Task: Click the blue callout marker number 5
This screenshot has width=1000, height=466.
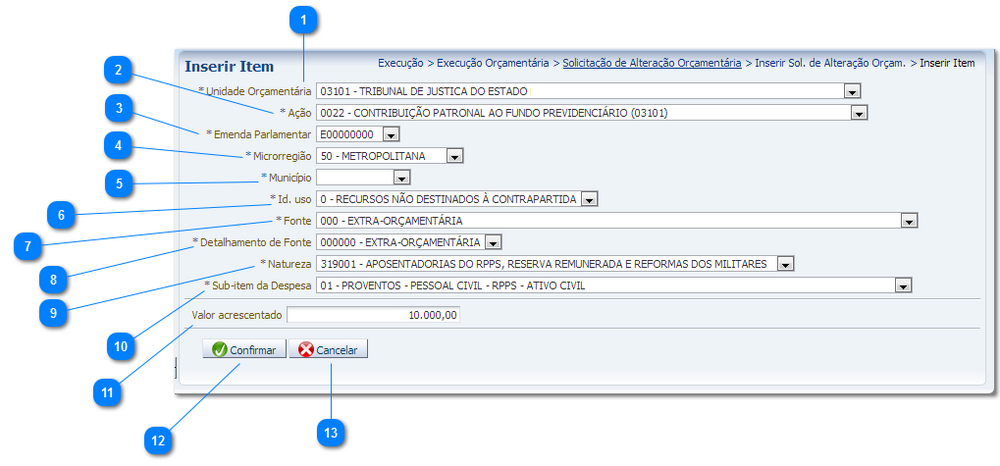Action: click(118, 183)
